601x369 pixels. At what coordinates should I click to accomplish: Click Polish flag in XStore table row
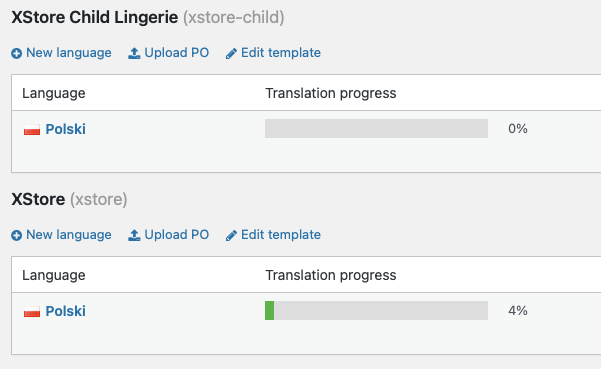[32, 312]
